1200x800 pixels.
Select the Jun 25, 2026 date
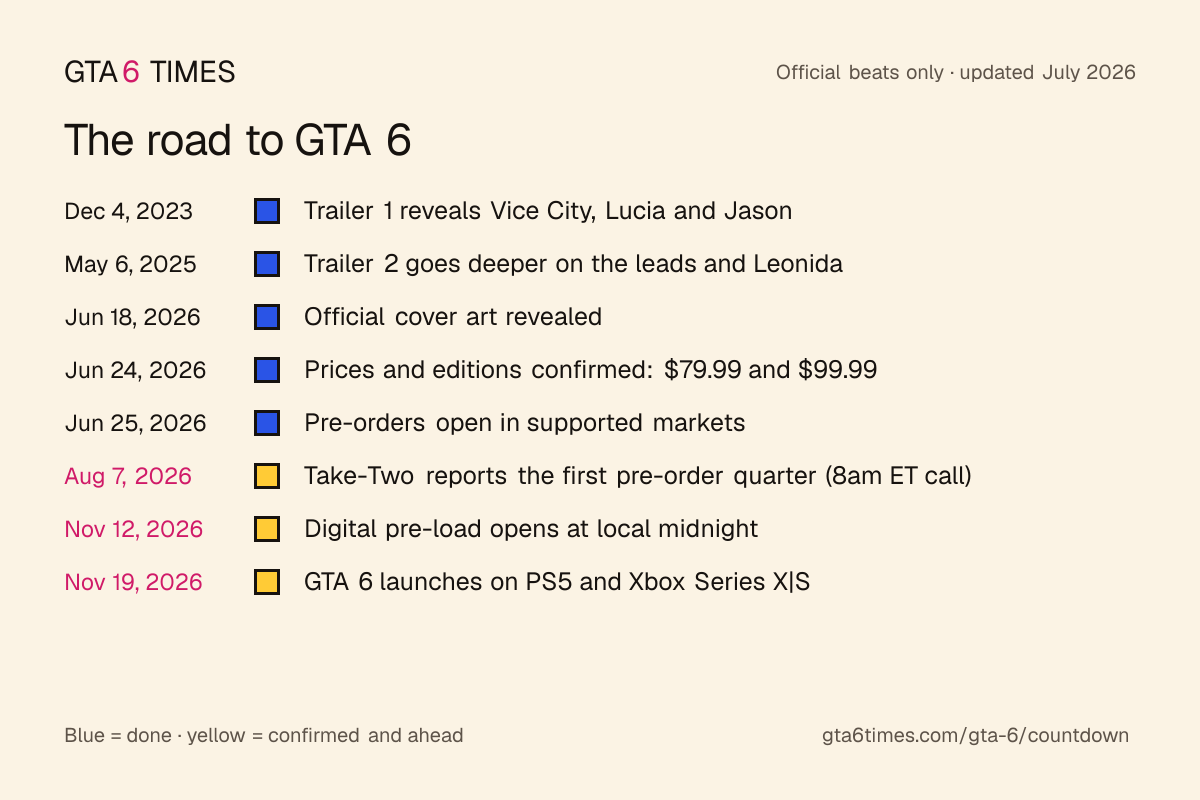pos(135,423)
